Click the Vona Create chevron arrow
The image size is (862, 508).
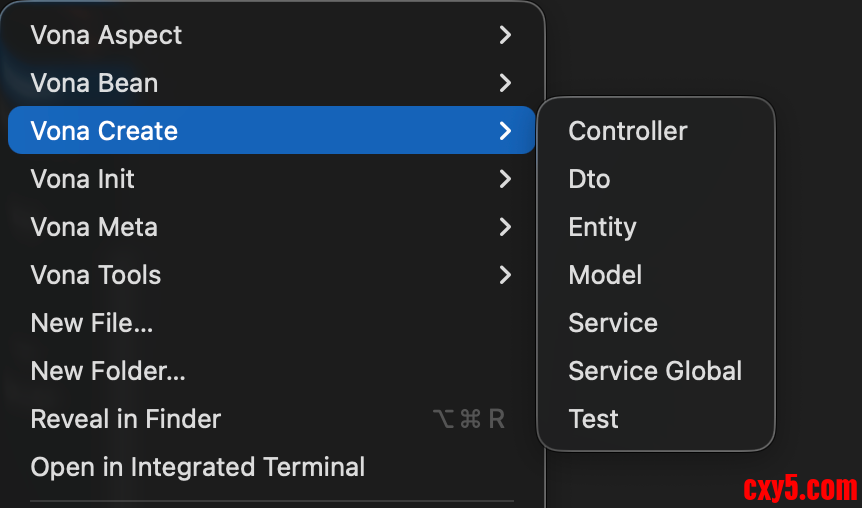click(505, 131)
